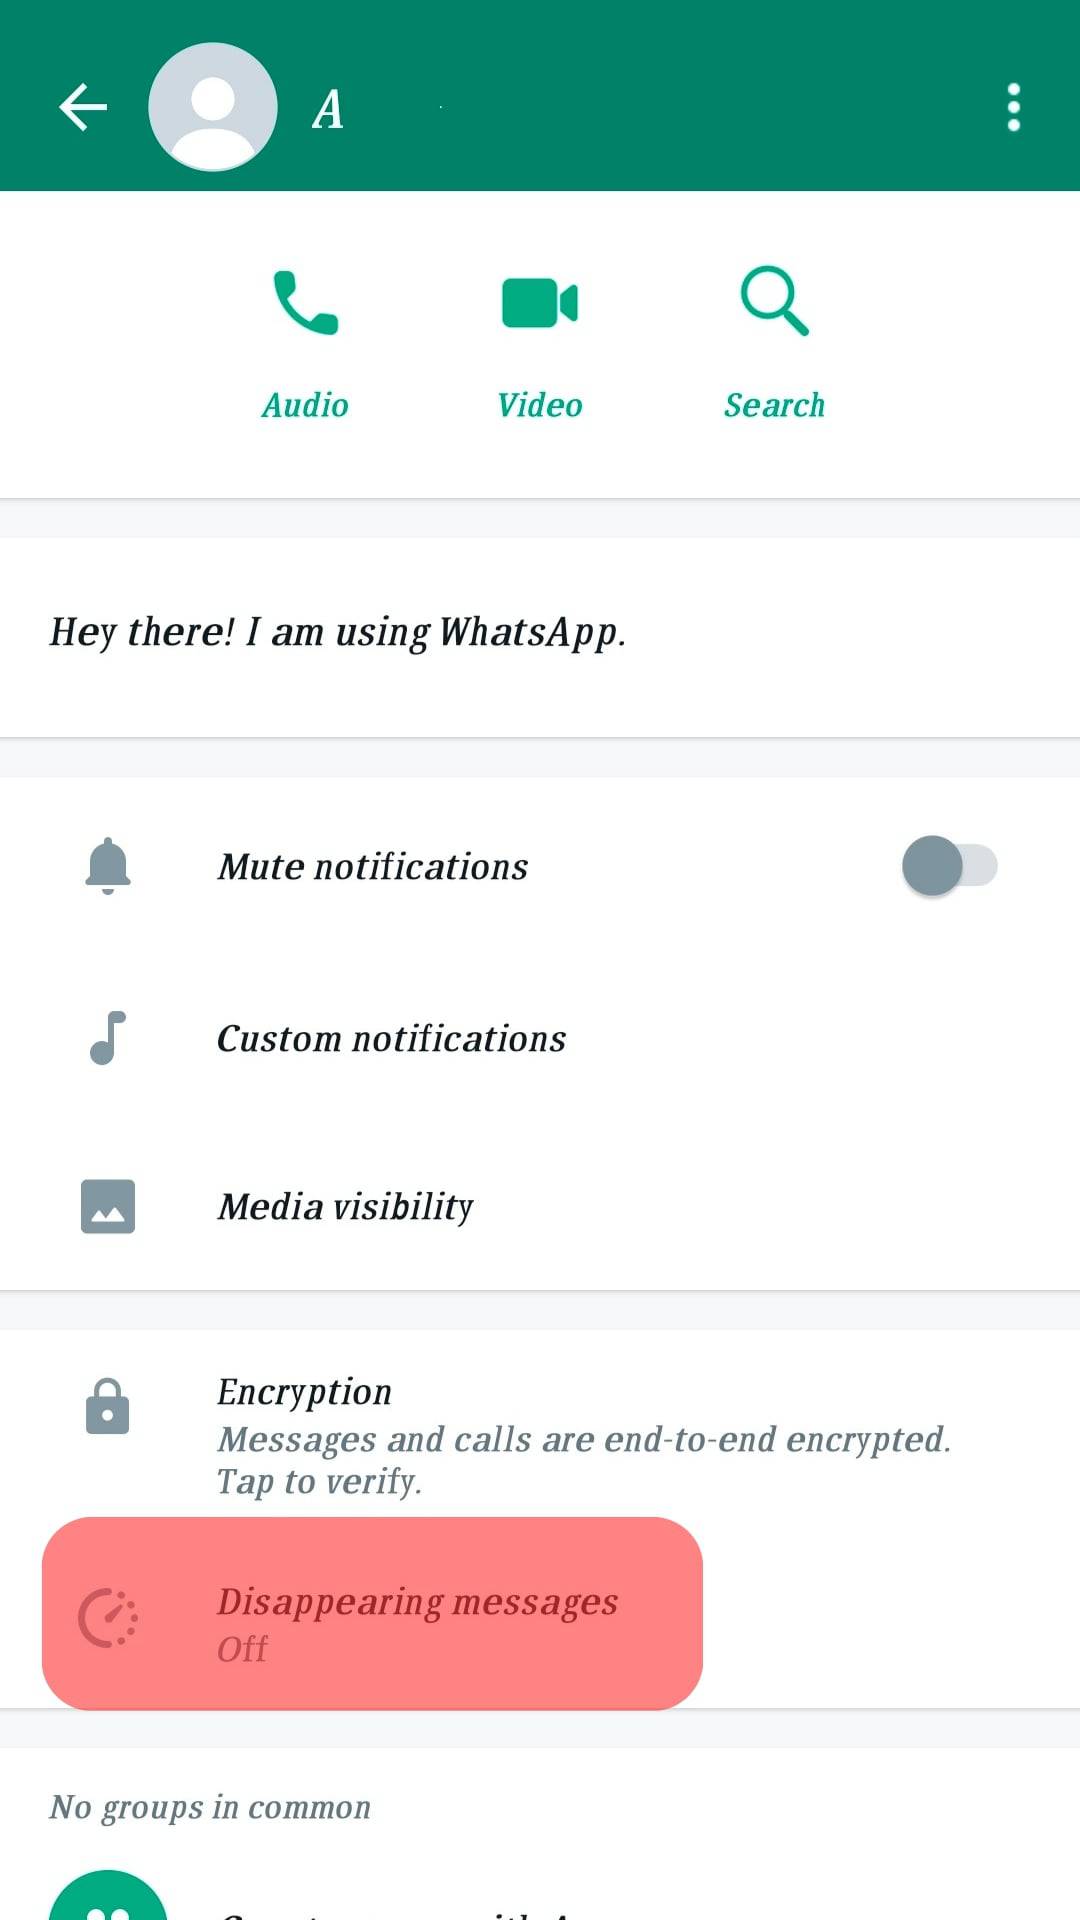
Task: Open the three-dot overflow menu
Action: 1013,107
